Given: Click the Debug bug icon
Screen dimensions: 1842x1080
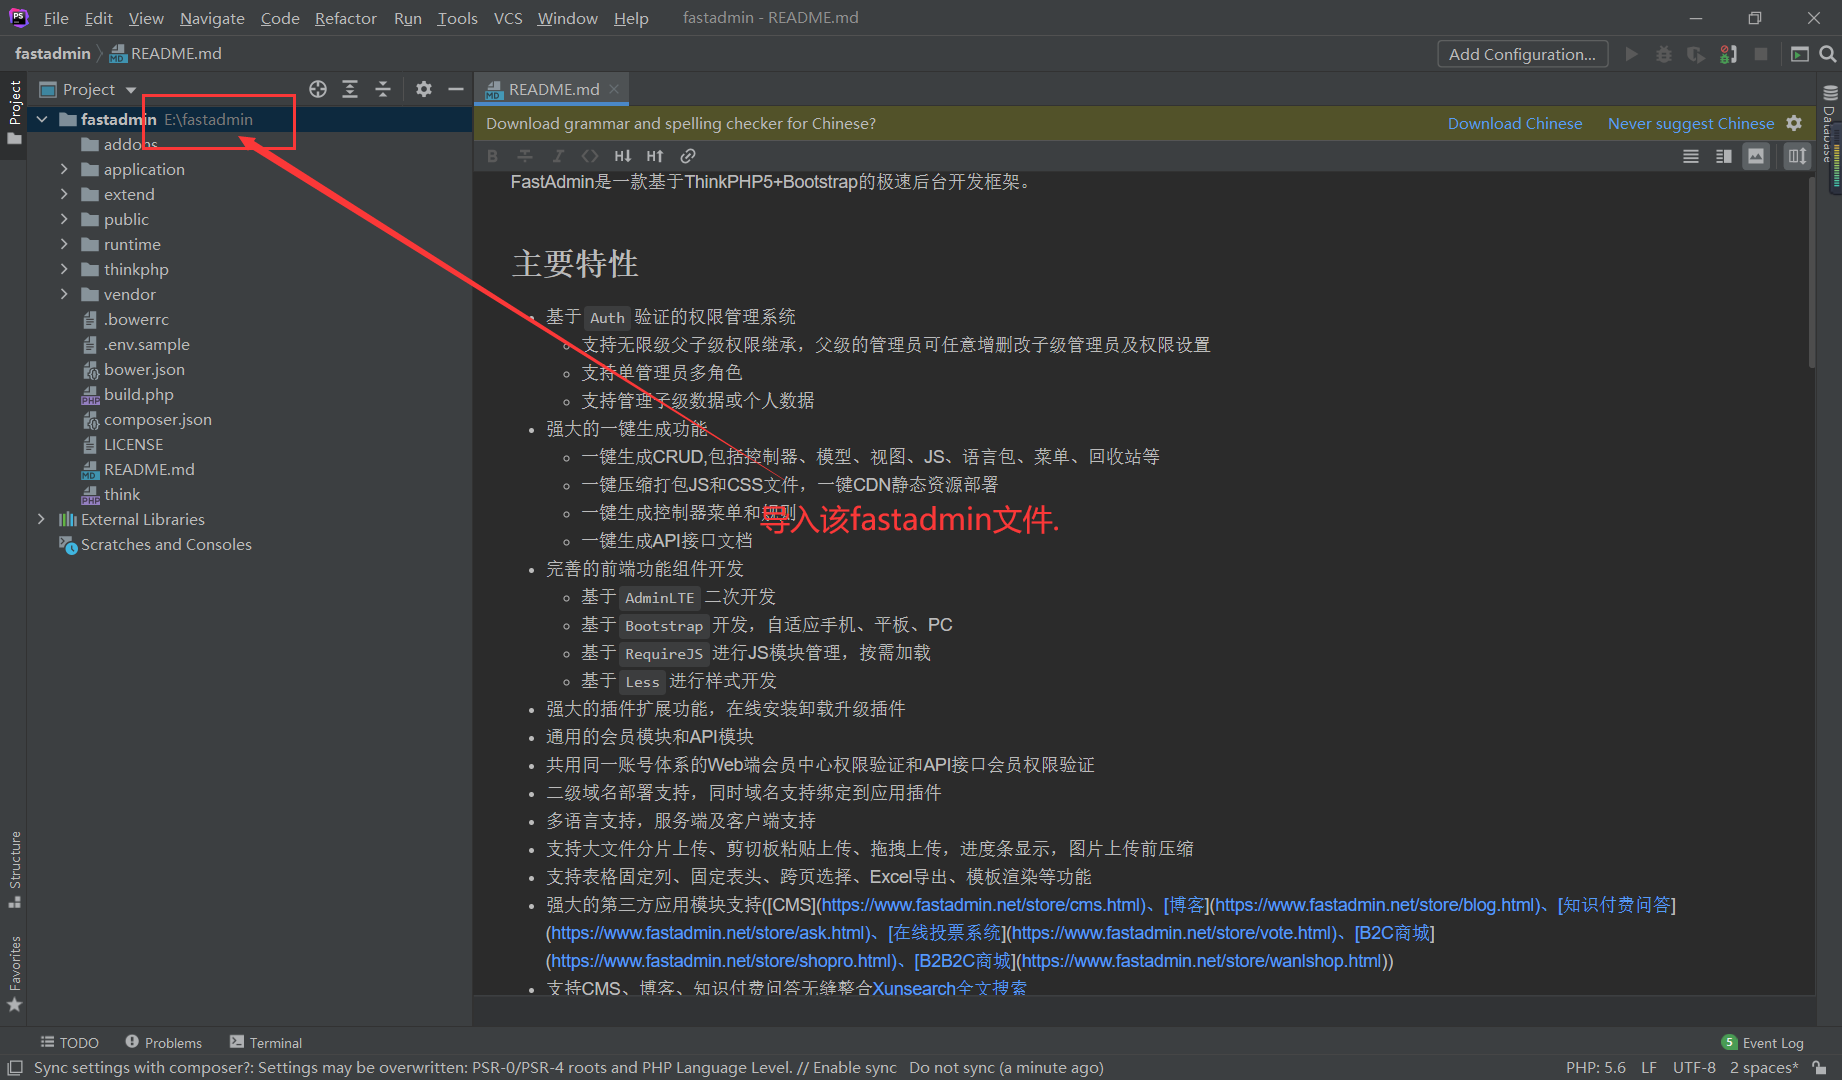Looking at the screenshot, I should coord(1664,54).
